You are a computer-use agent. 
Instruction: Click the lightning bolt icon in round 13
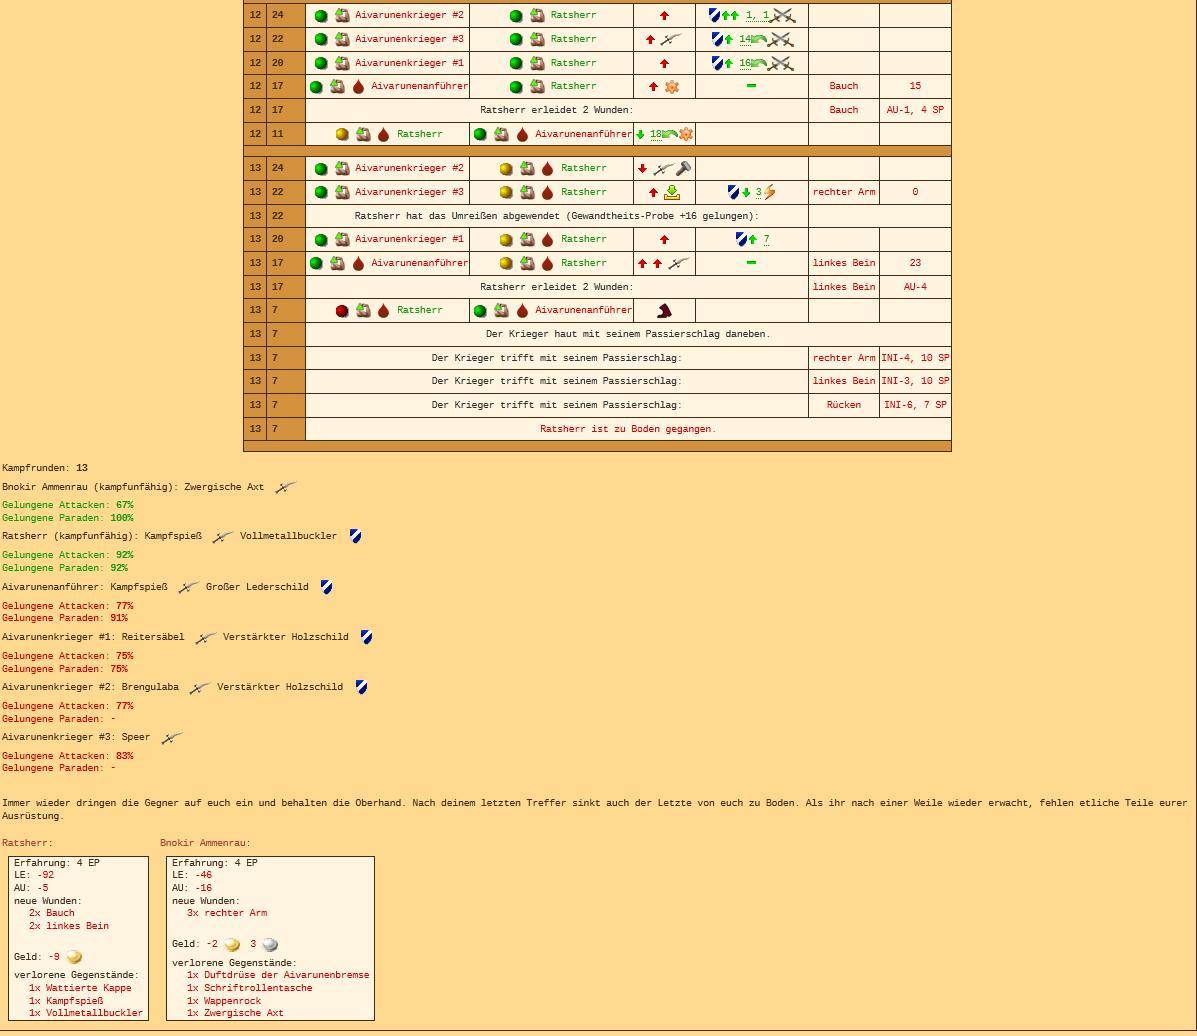pyautogui.click(x=769, y=192)
